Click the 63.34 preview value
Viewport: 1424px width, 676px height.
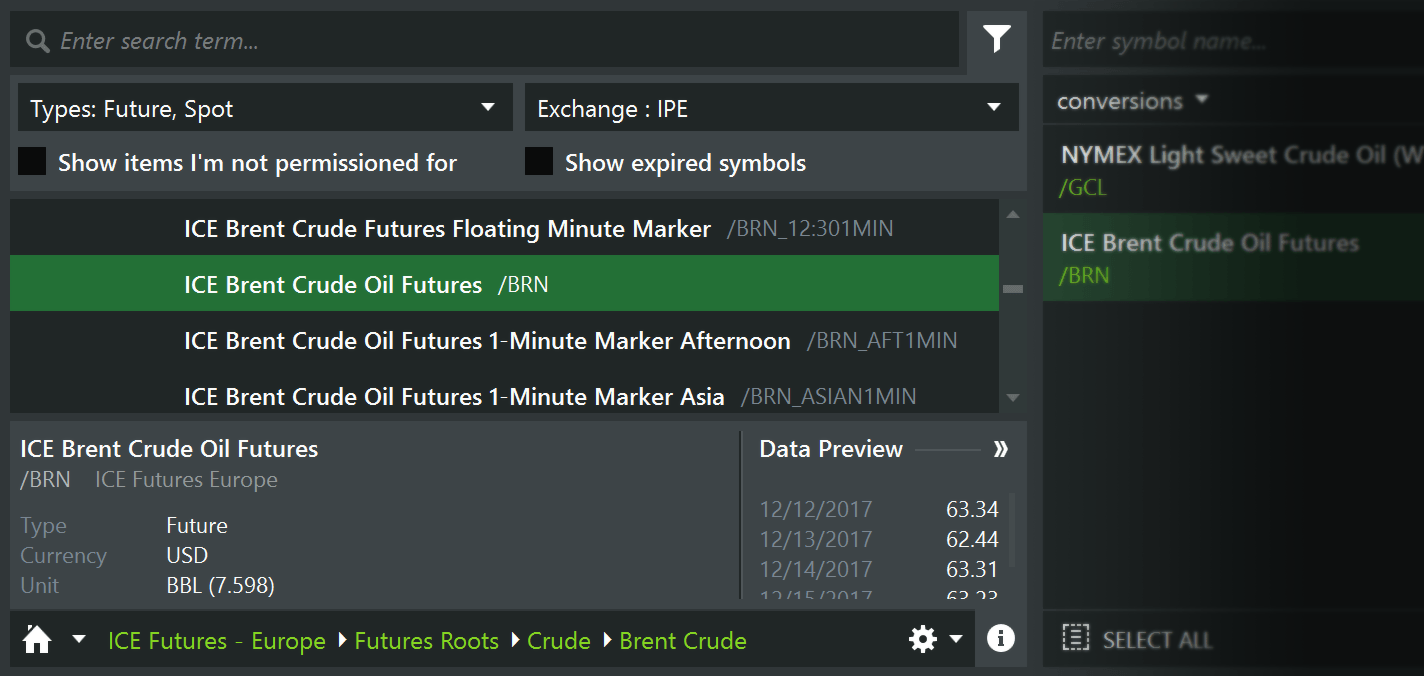pyautogui.click(x=972, y=510)
